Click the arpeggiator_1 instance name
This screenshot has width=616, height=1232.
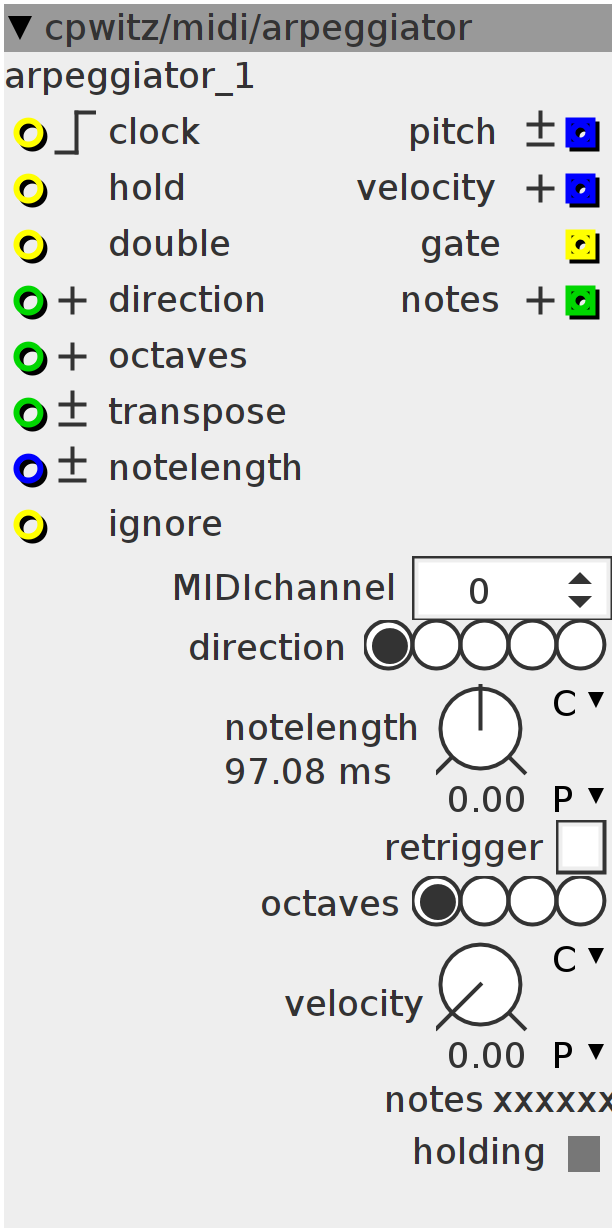(x=130, y=77)
